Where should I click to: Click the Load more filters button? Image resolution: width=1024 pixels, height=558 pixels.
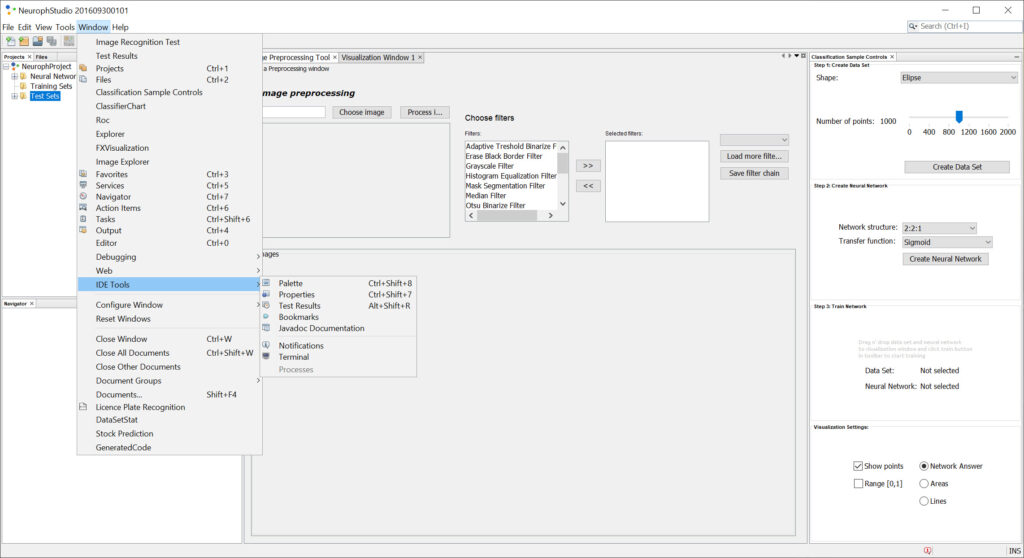pyautogui.click(x=754, y=156)
